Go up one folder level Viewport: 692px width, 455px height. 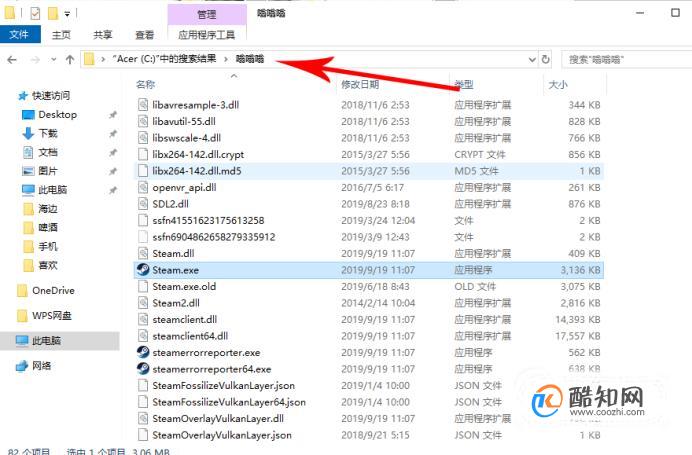[70, 60]
